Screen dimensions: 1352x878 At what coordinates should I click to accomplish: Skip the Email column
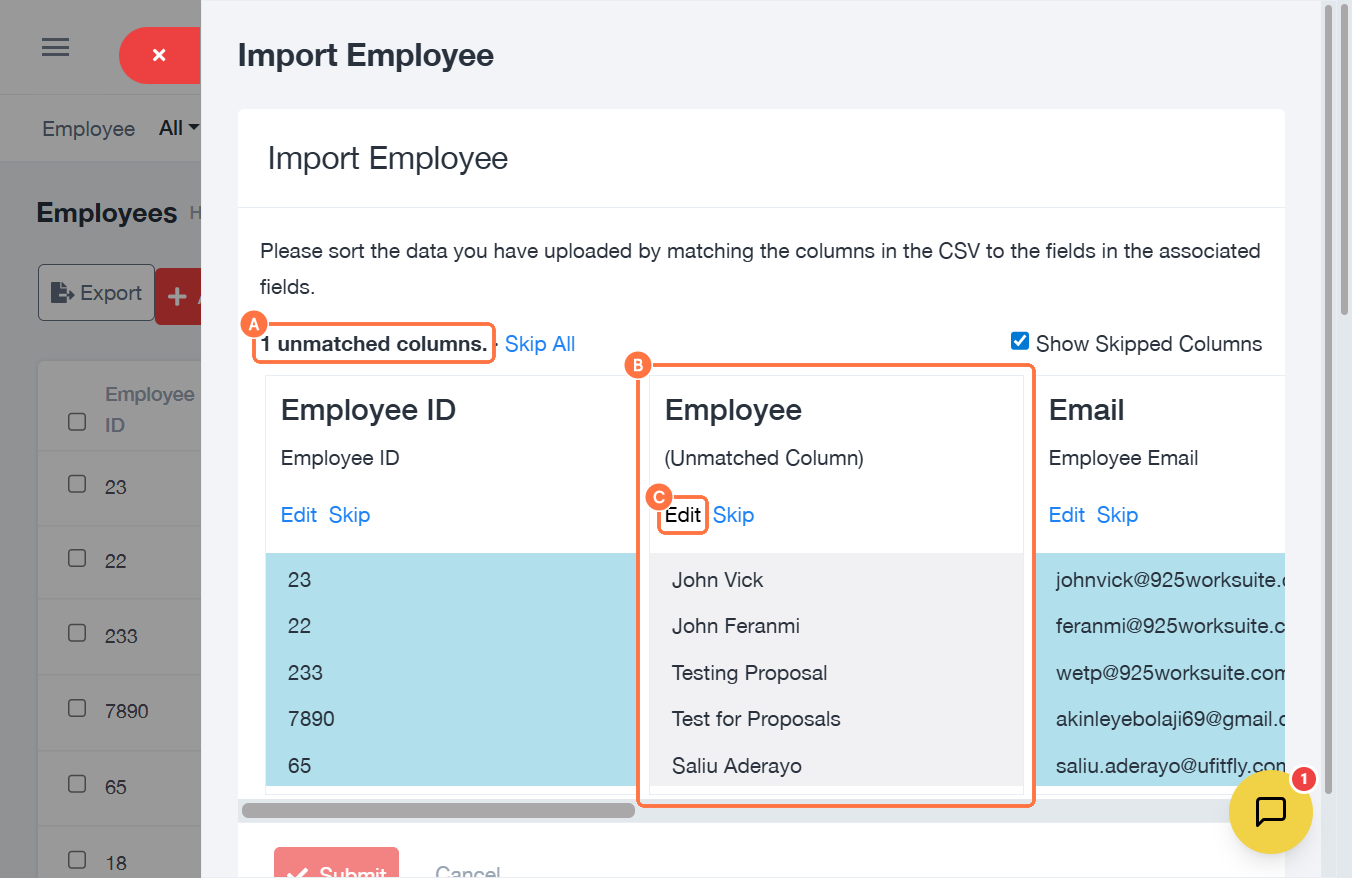(x=1117, y=515)
